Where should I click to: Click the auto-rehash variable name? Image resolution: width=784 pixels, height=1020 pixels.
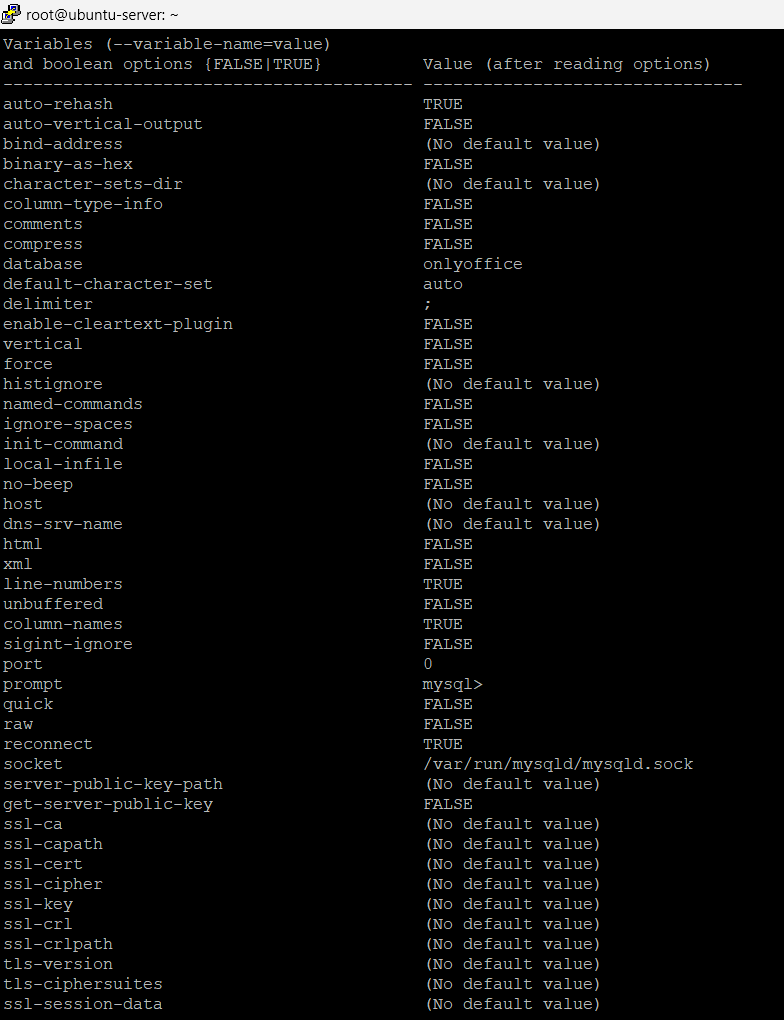pyautogui.click(x=58, y=104)
